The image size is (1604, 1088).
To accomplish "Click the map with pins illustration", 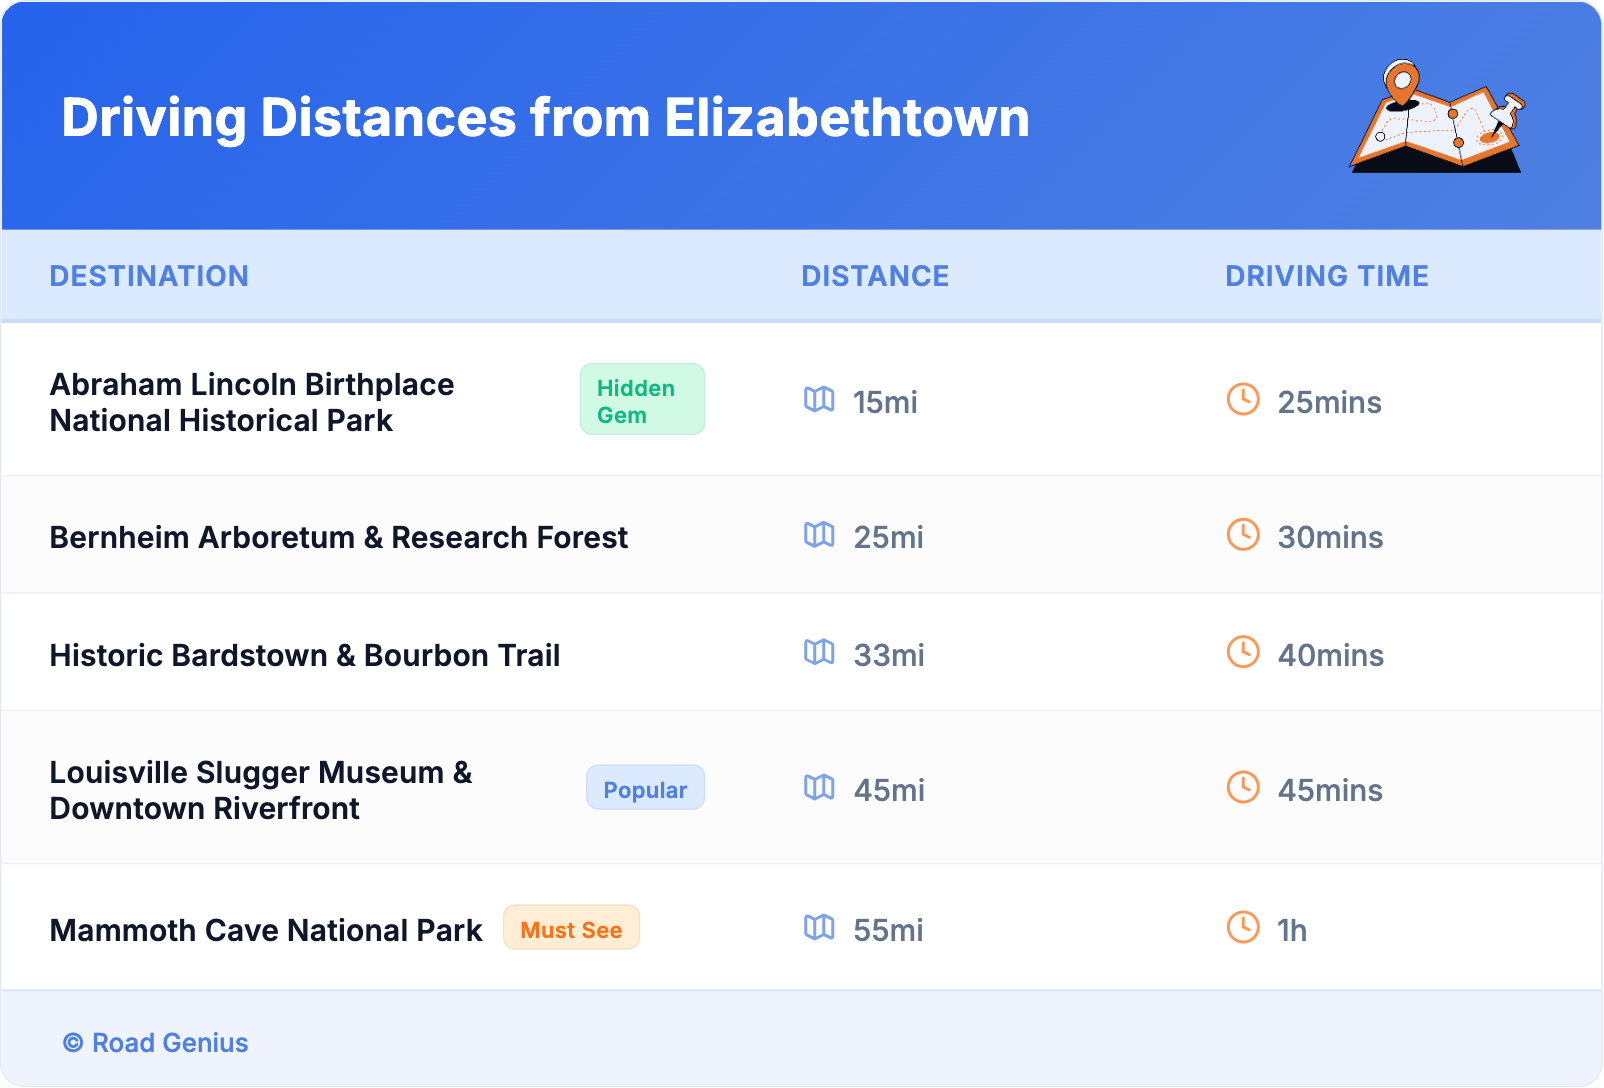I will click(x=1437, y=117).
